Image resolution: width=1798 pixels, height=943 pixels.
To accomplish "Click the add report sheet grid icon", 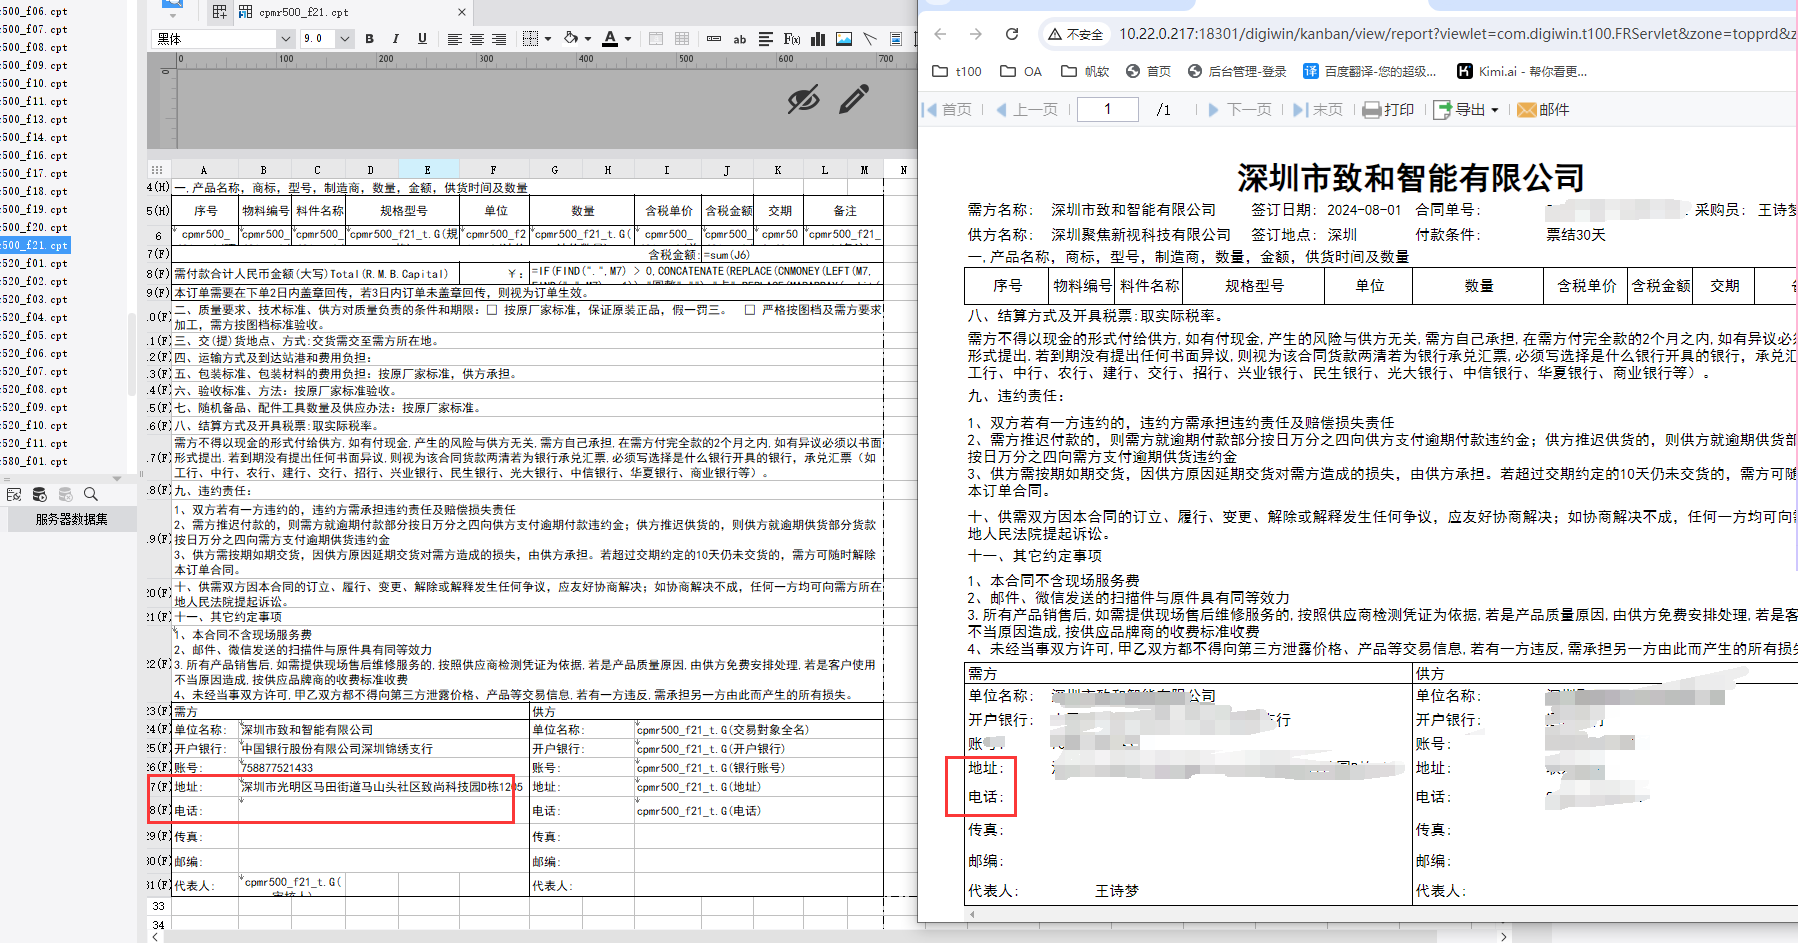I will [219, 12].
